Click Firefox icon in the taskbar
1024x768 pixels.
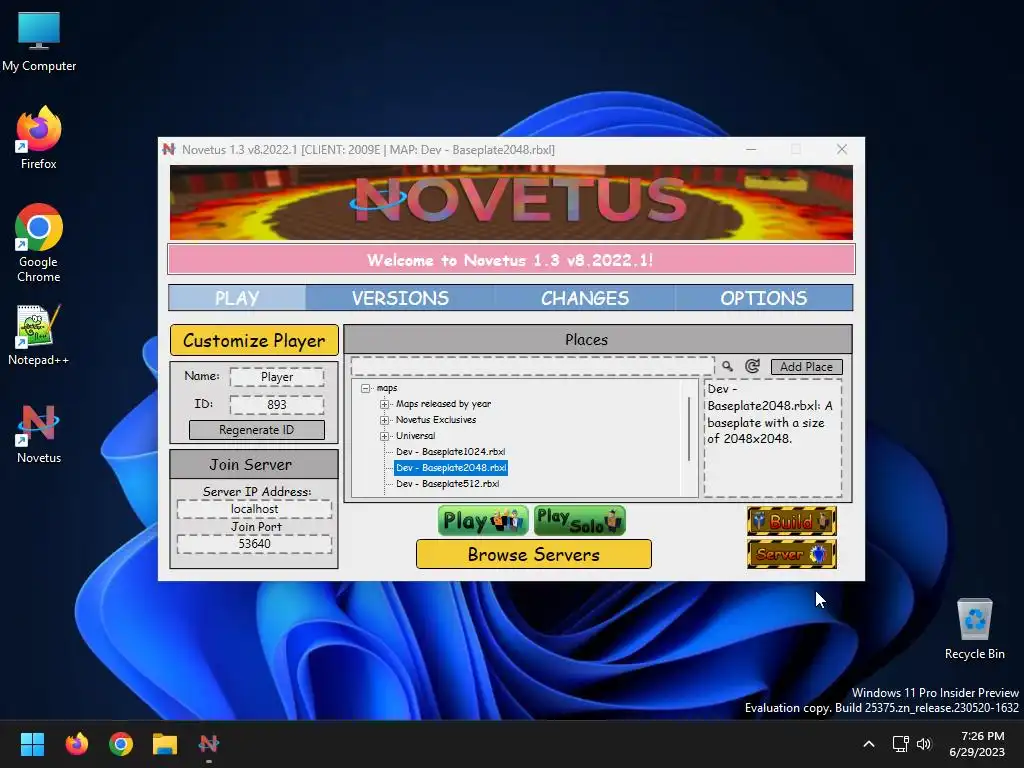[76, 744]
